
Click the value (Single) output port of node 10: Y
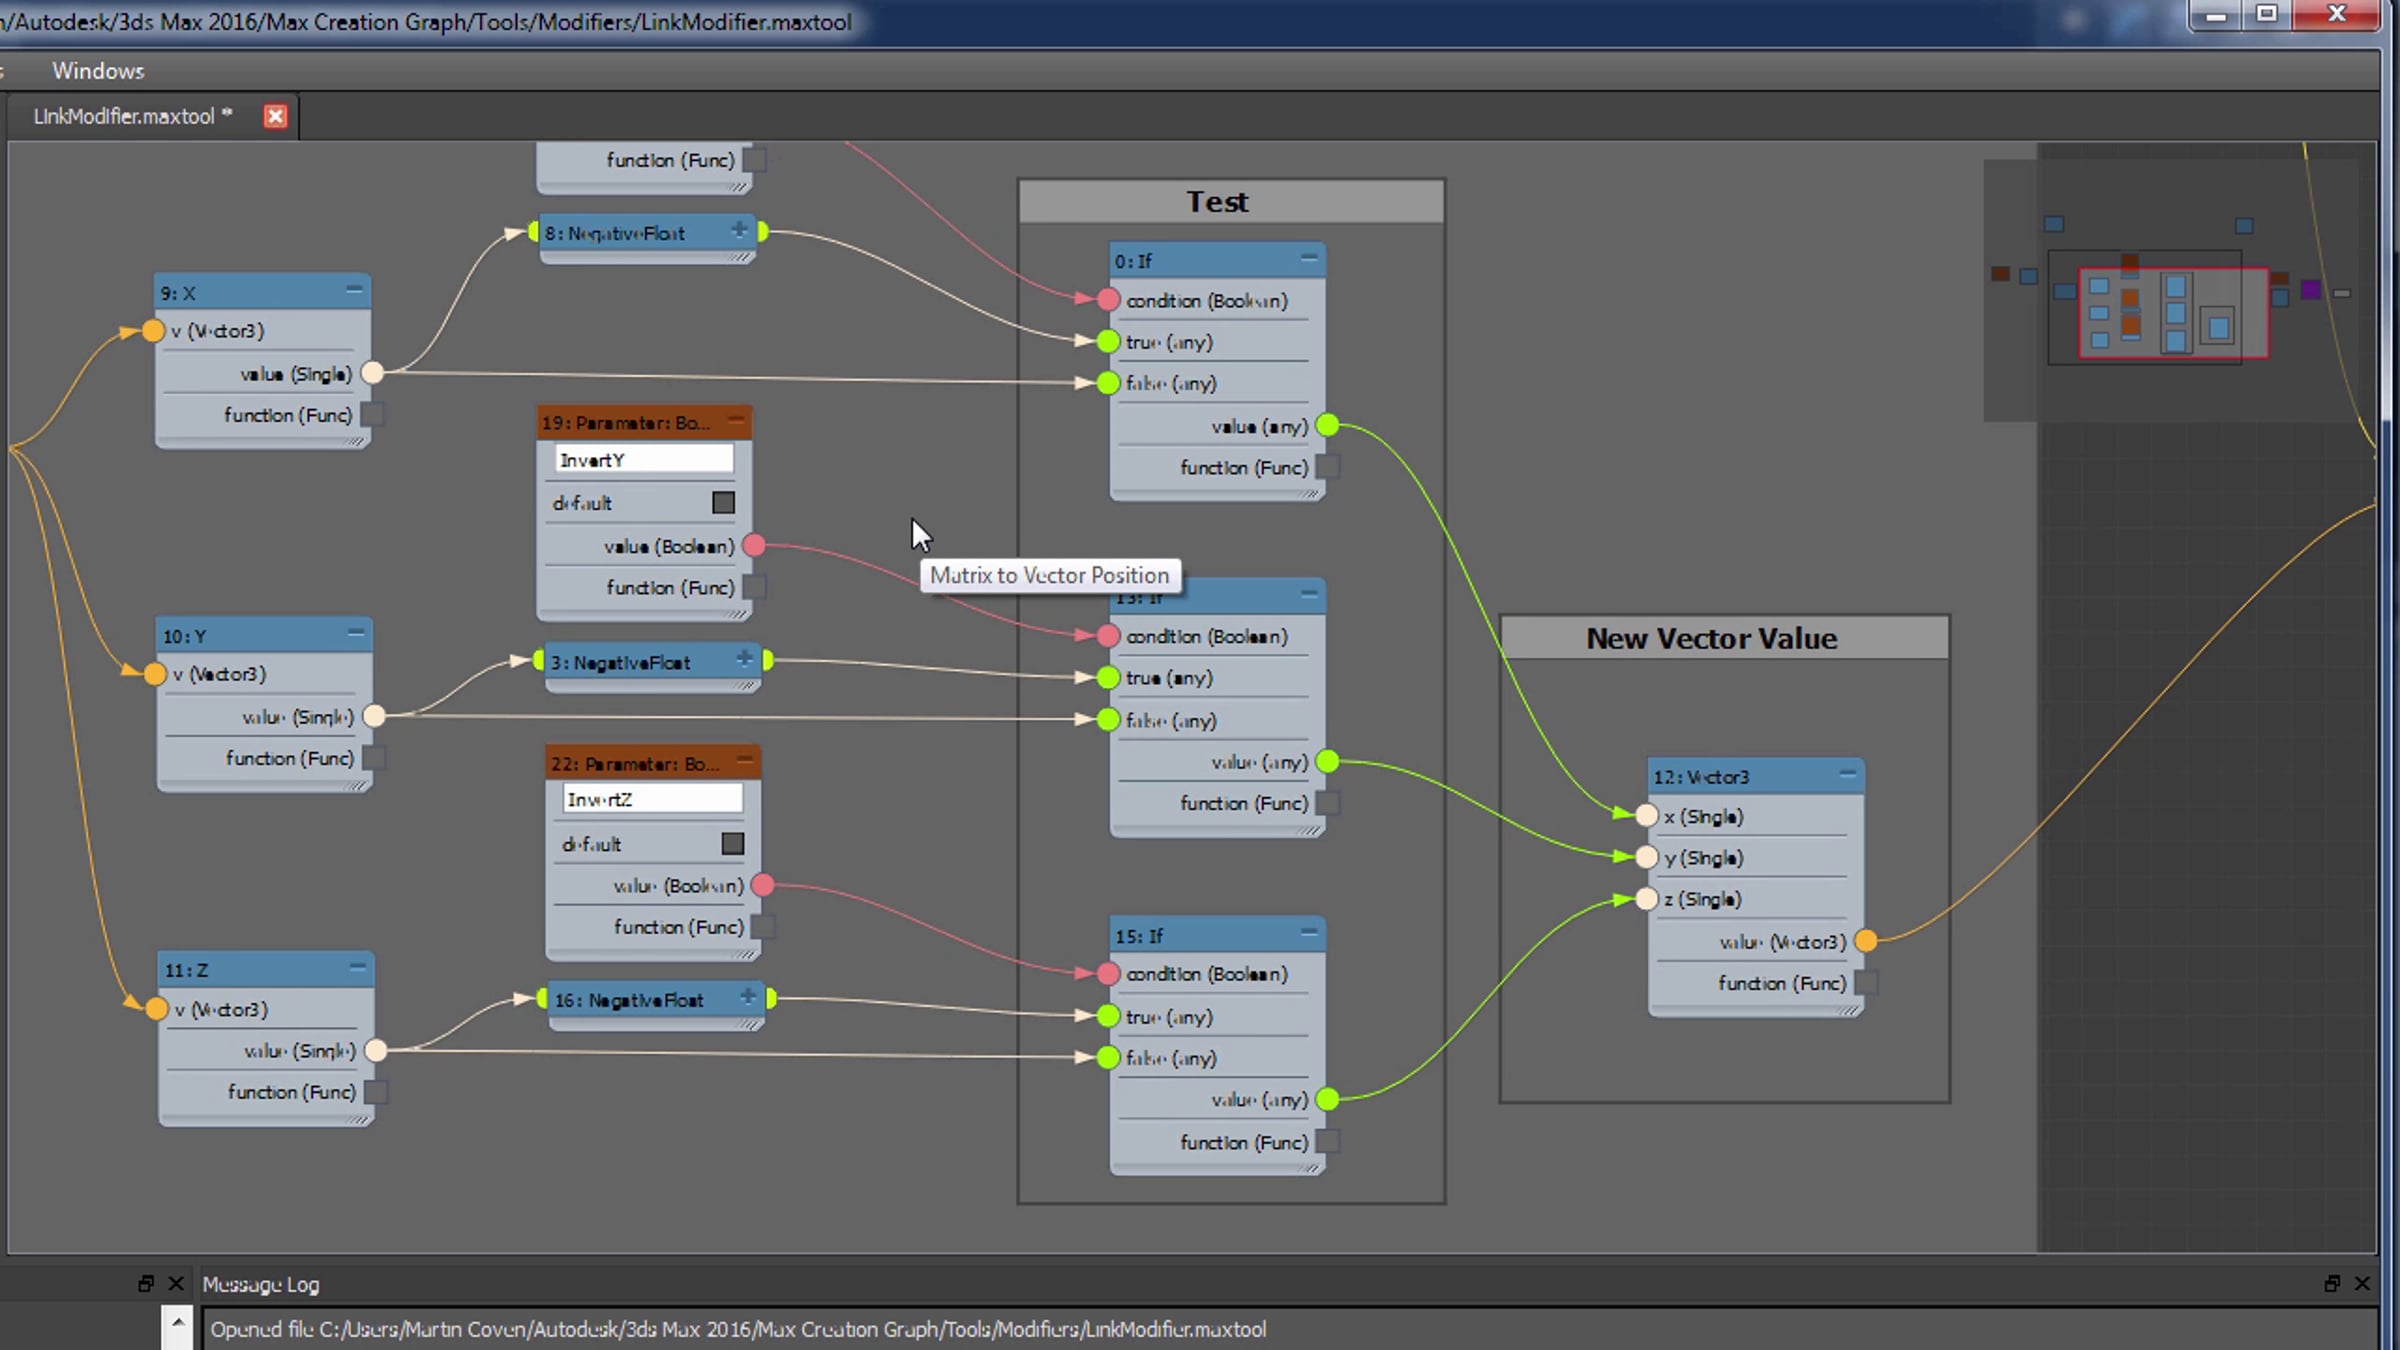(374, 716)
